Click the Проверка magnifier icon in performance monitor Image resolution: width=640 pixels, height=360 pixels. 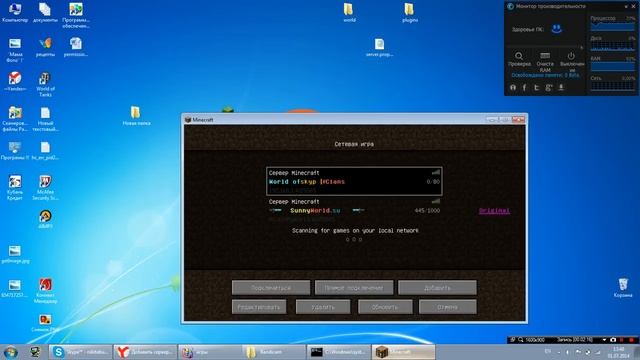tap(519, 56)
